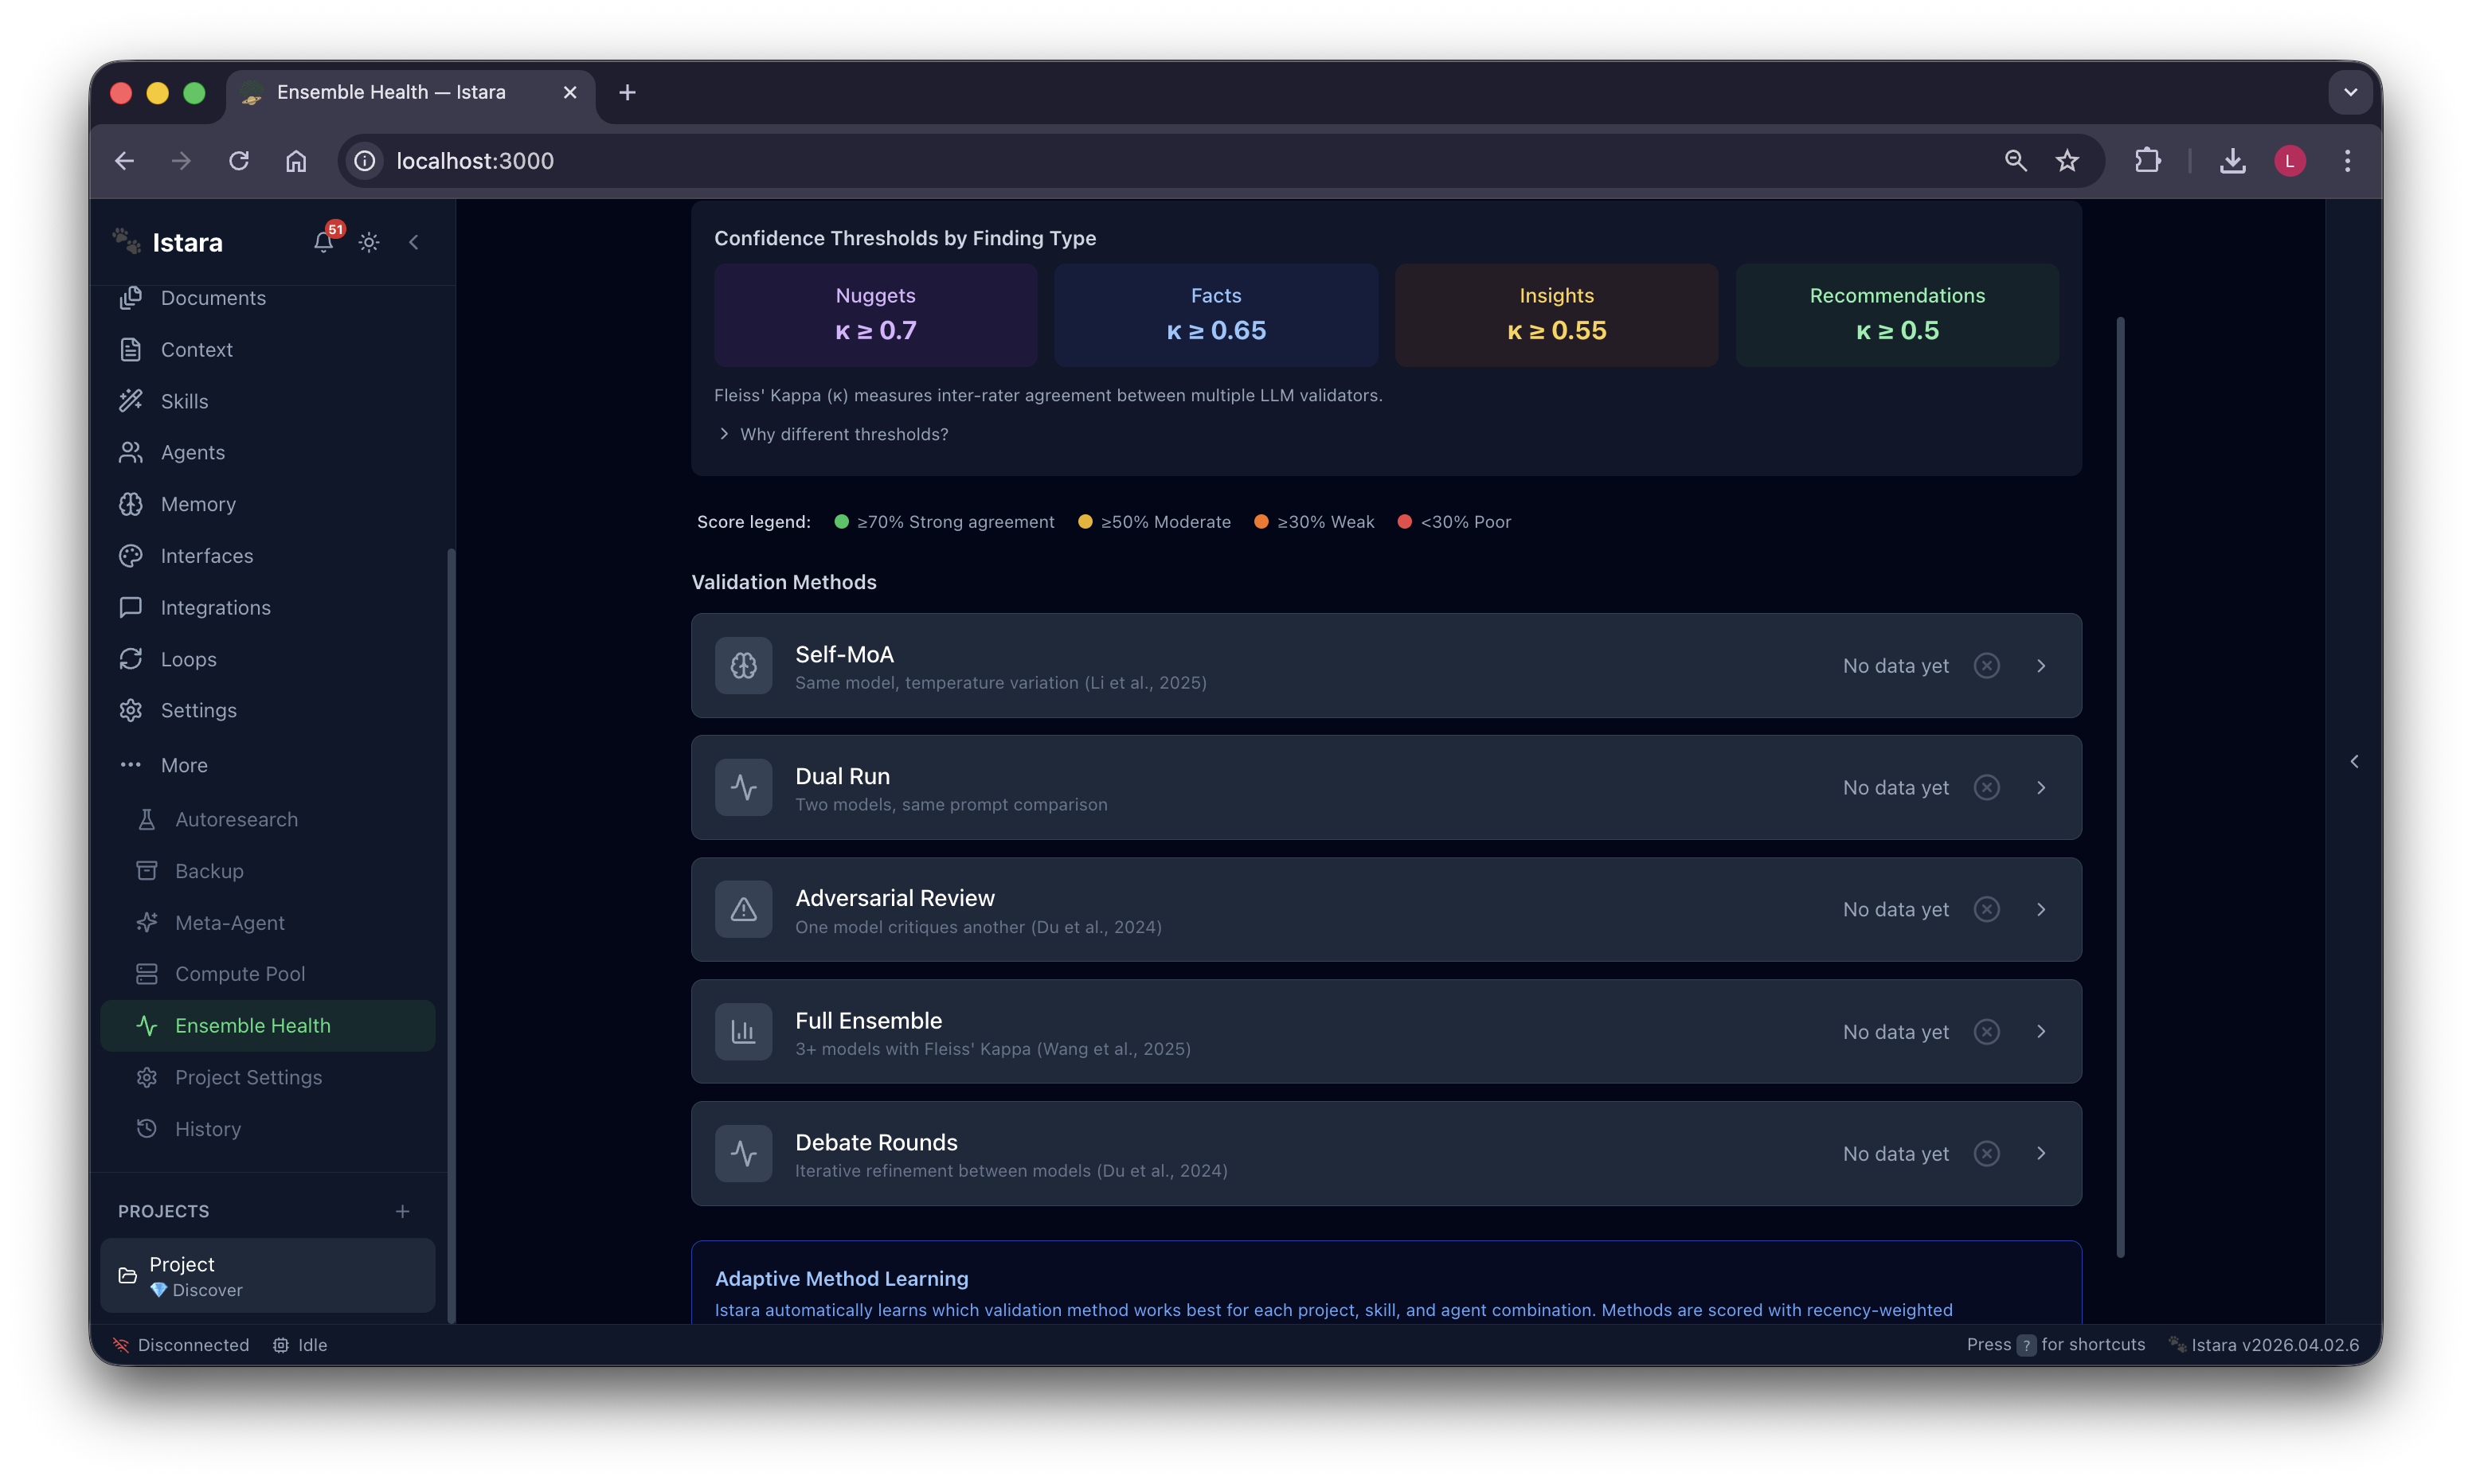Add a new project with plus icon
Viewport: 2472px width, 1484px height.
pos(403,1211)
